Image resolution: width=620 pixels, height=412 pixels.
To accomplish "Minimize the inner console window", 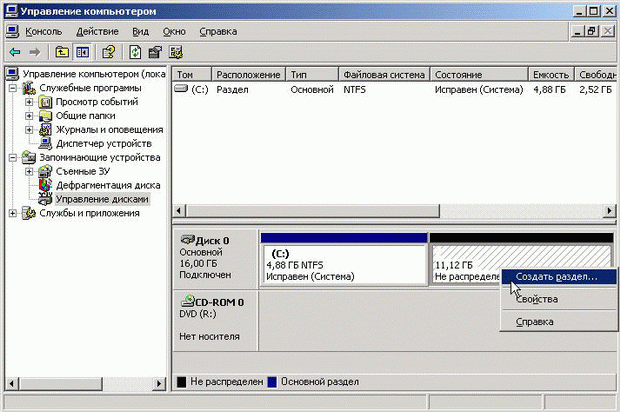I will click(578, 31).
